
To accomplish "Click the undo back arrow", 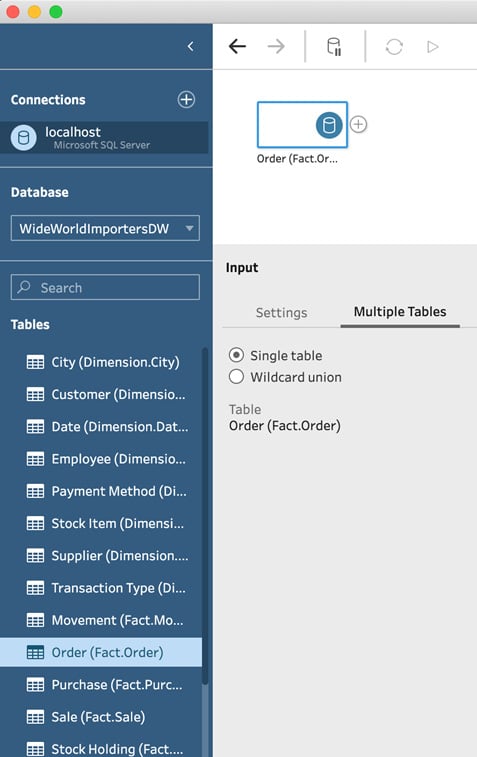I will 237,46.
